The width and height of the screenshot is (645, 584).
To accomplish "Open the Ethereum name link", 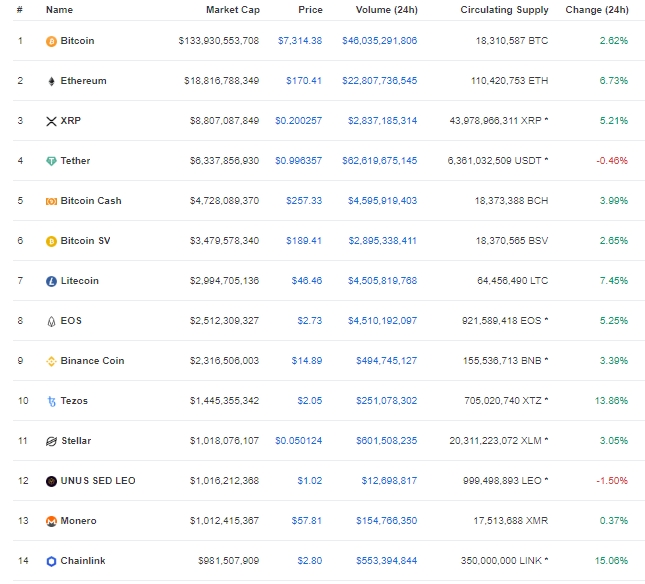I will [x=84, y=81].
